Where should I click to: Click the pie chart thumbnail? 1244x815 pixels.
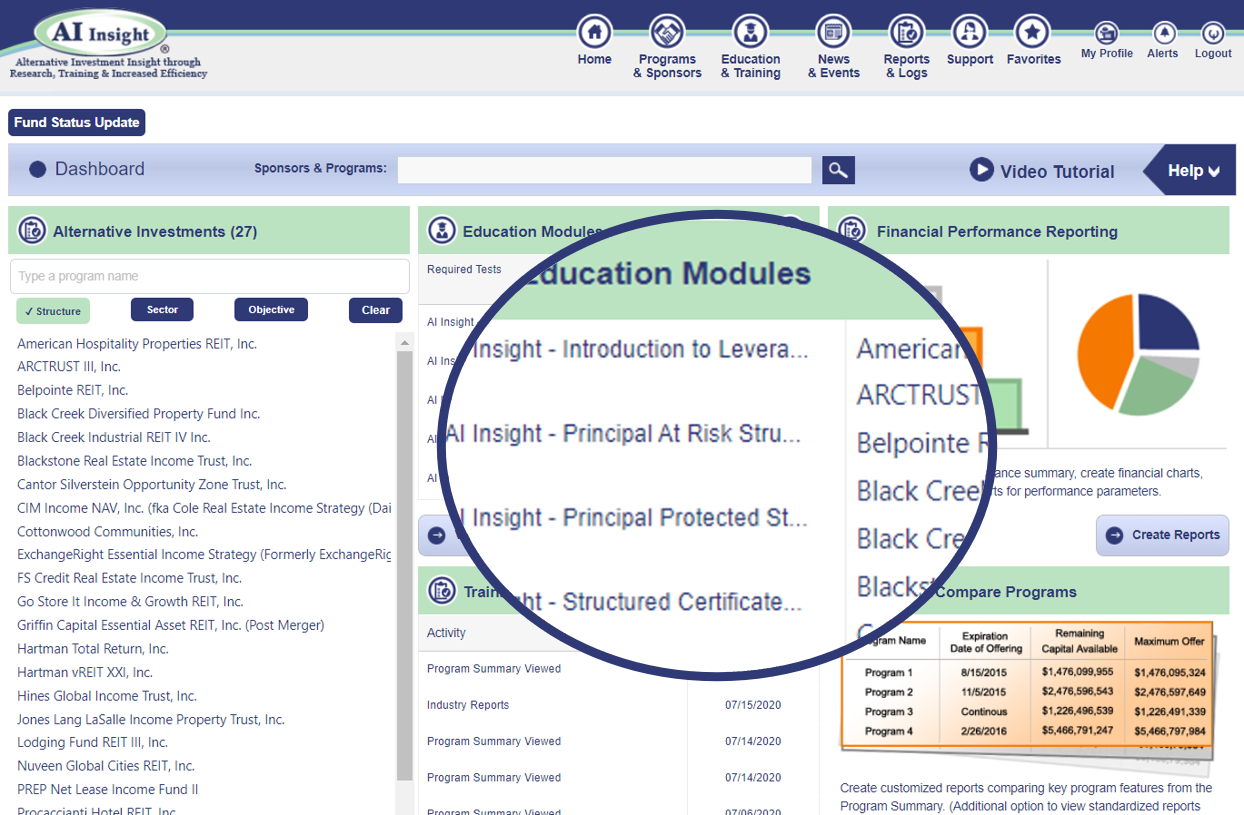[1138, 355]
